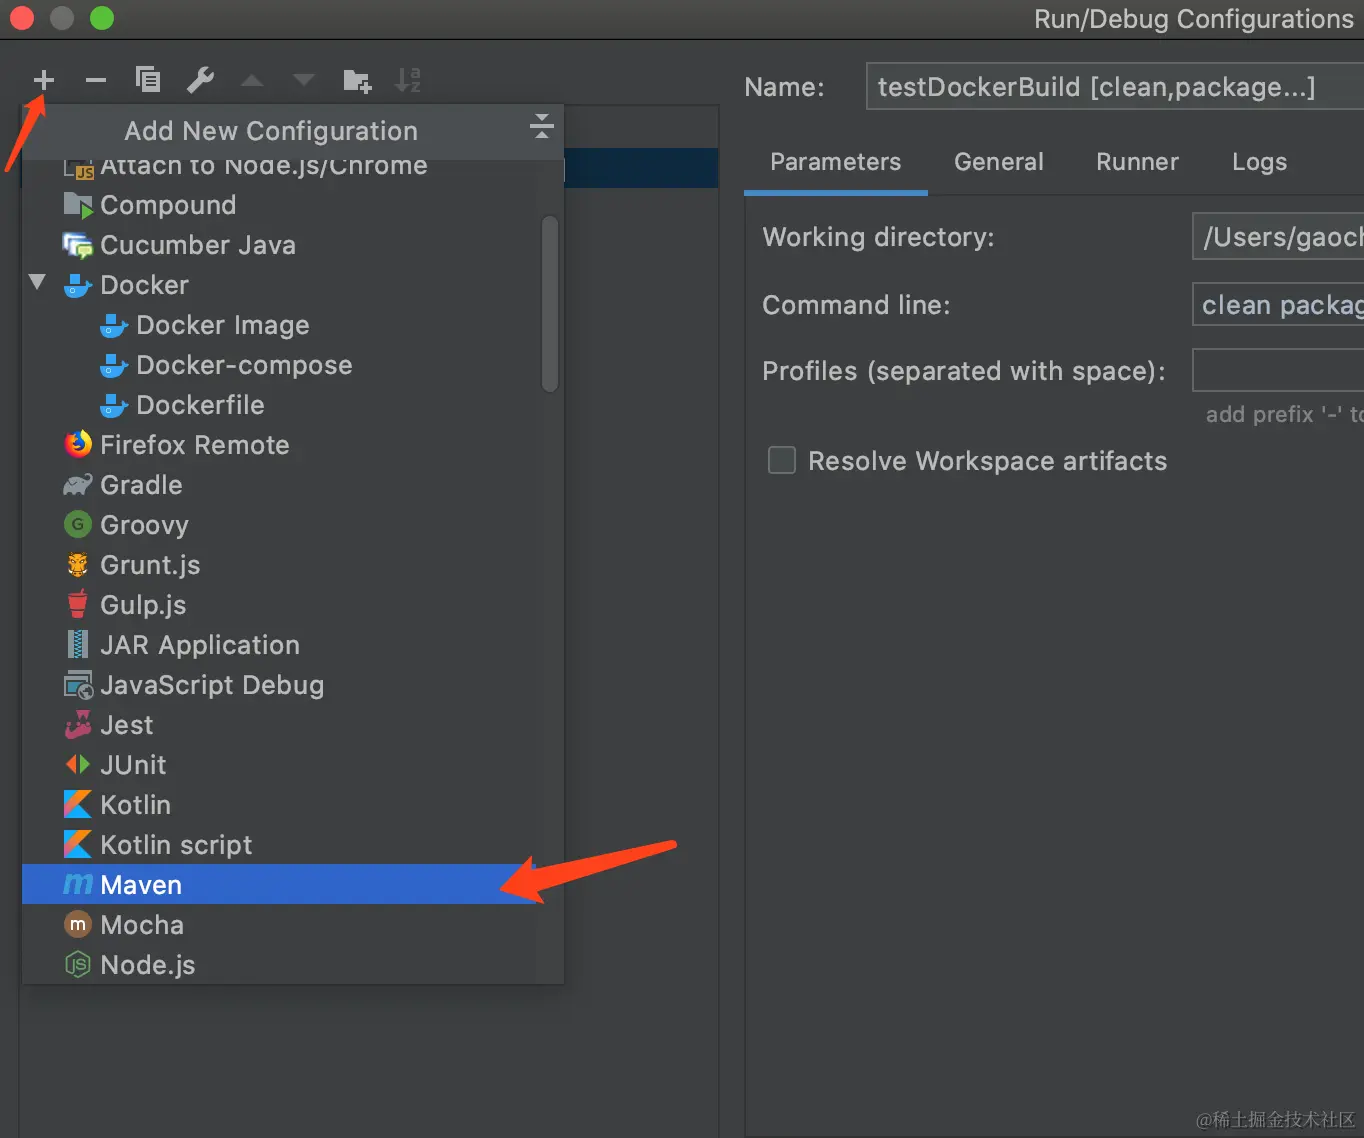The height and width of the screenshot is (1138, 1364).
Task: Switch to the Runner tab
Action: tap(1137, 162)
